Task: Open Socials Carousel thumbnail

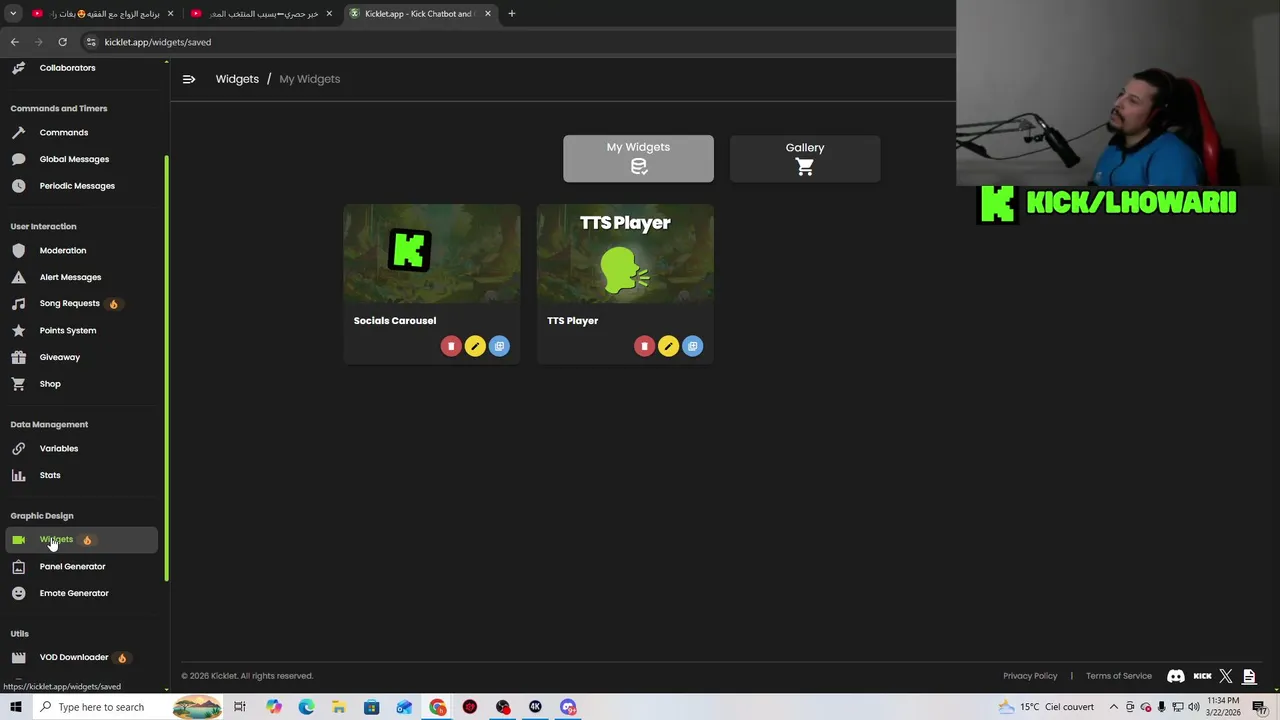Action: pyautogui.click(x=432, y=253)
